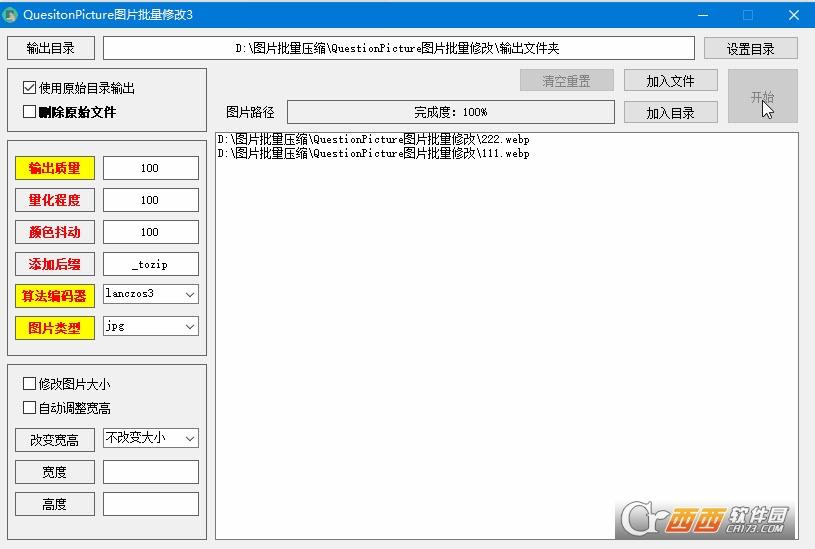Click the output directory path field

[399, 48]
